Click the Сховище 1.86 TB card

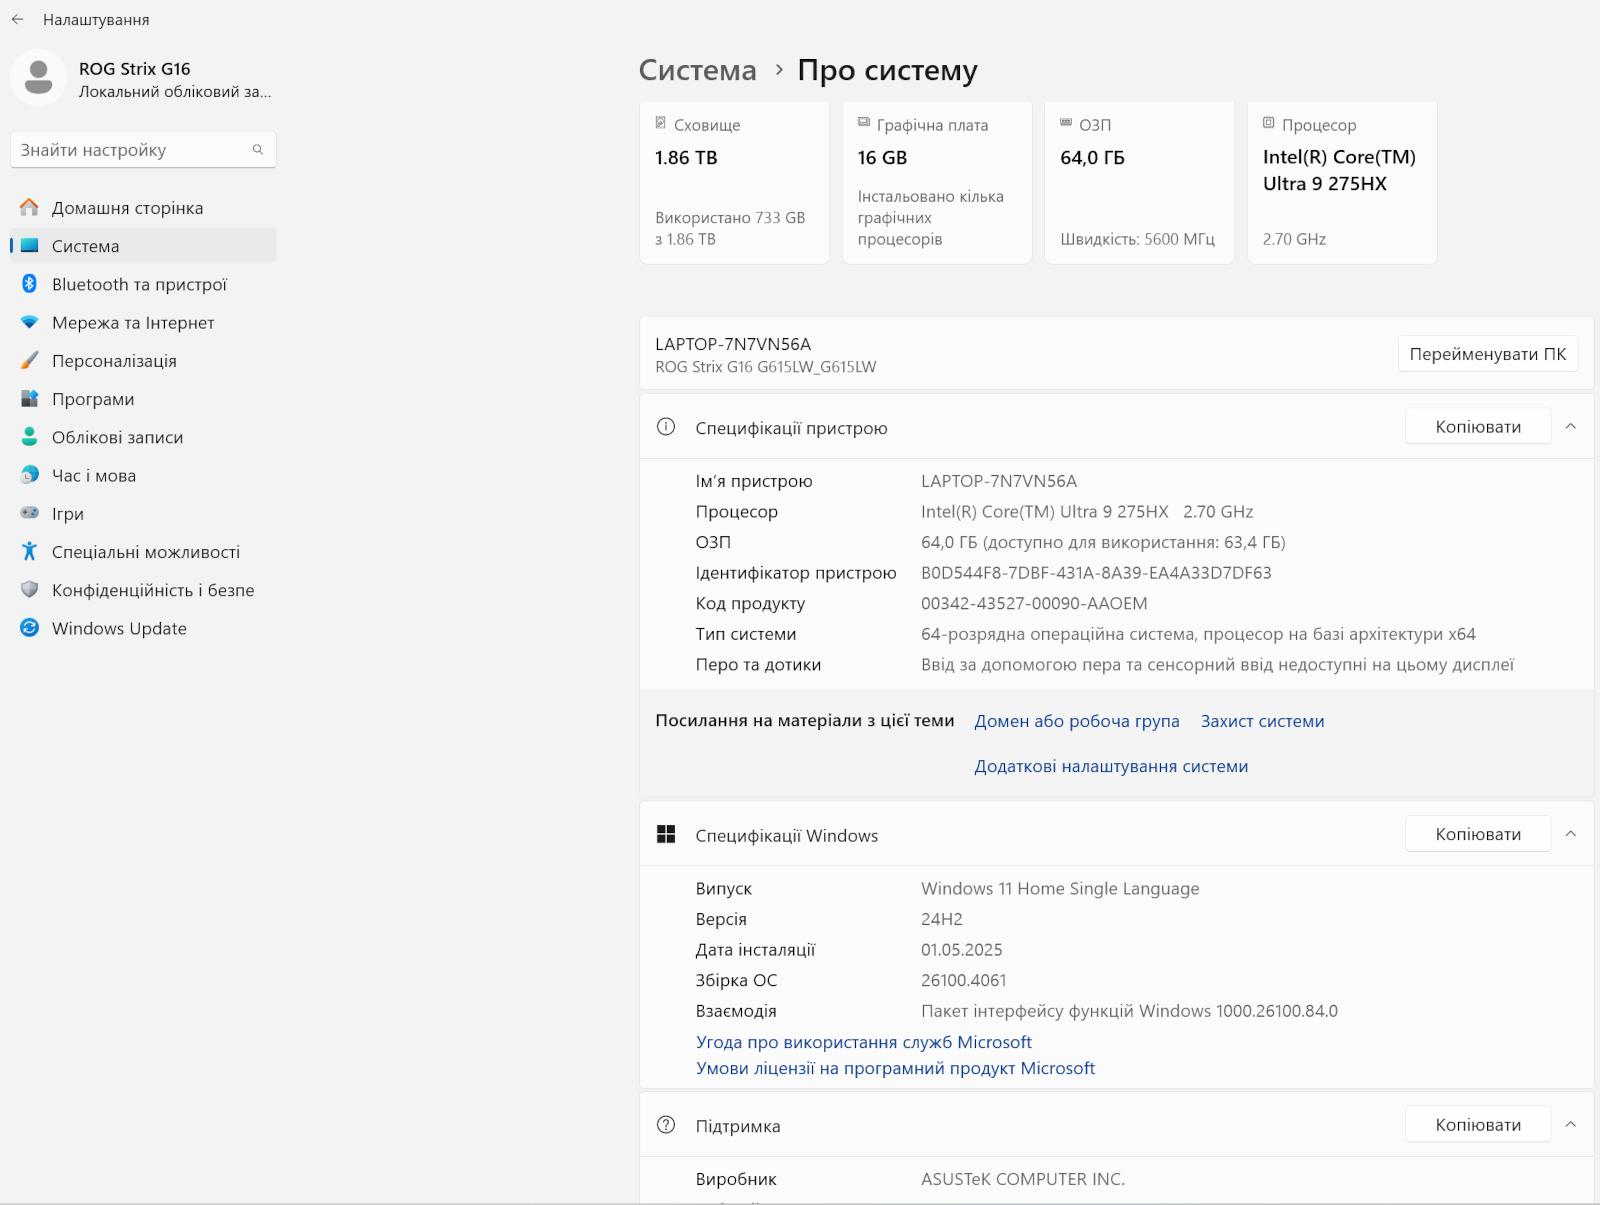(x=734, y=182)
